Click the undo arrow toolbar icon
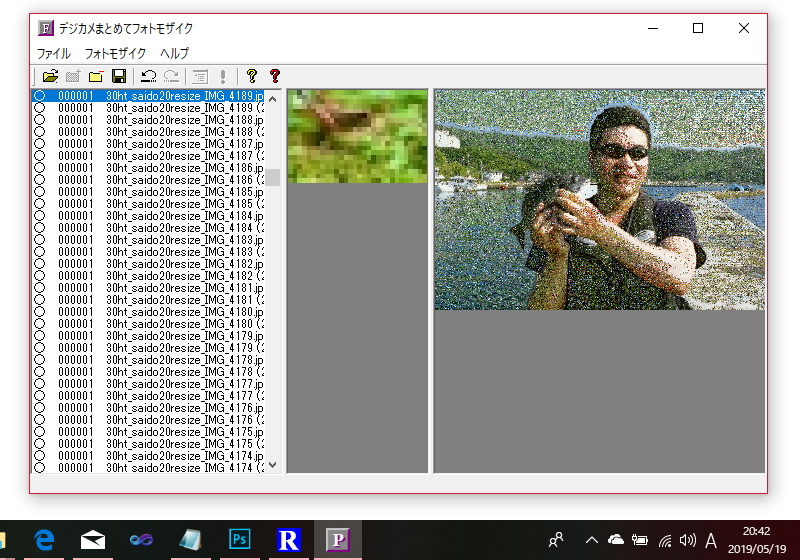Image resolution: width=800 pixels, height=560 pixels. (x=148, y=77)
